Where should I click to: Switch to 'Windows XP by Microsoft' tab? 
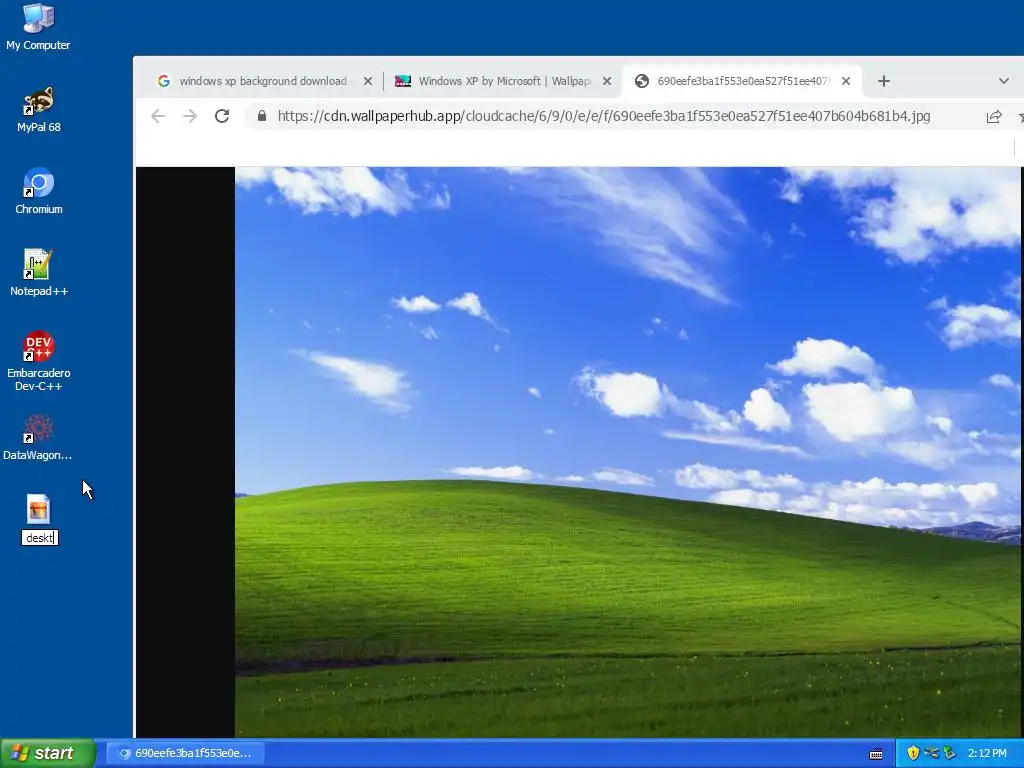point(504,81)
